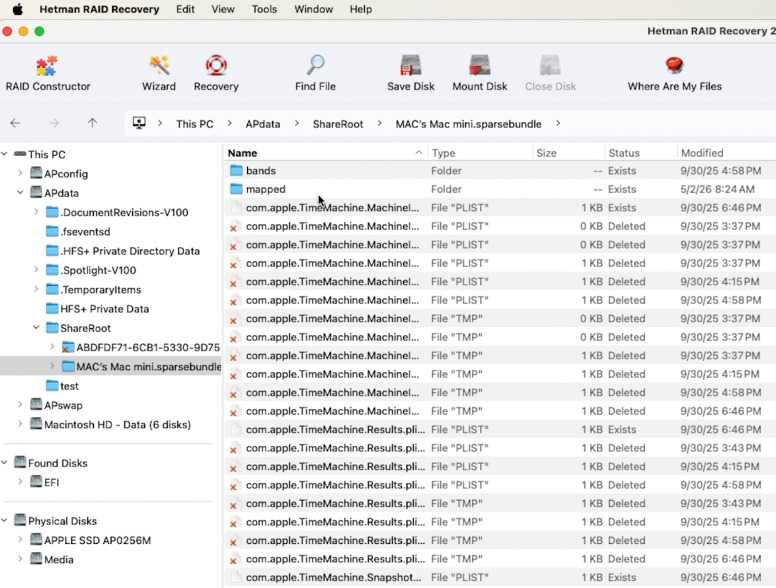Expand the EFI disk node
The image size is (776, 588).
point(20,482)
